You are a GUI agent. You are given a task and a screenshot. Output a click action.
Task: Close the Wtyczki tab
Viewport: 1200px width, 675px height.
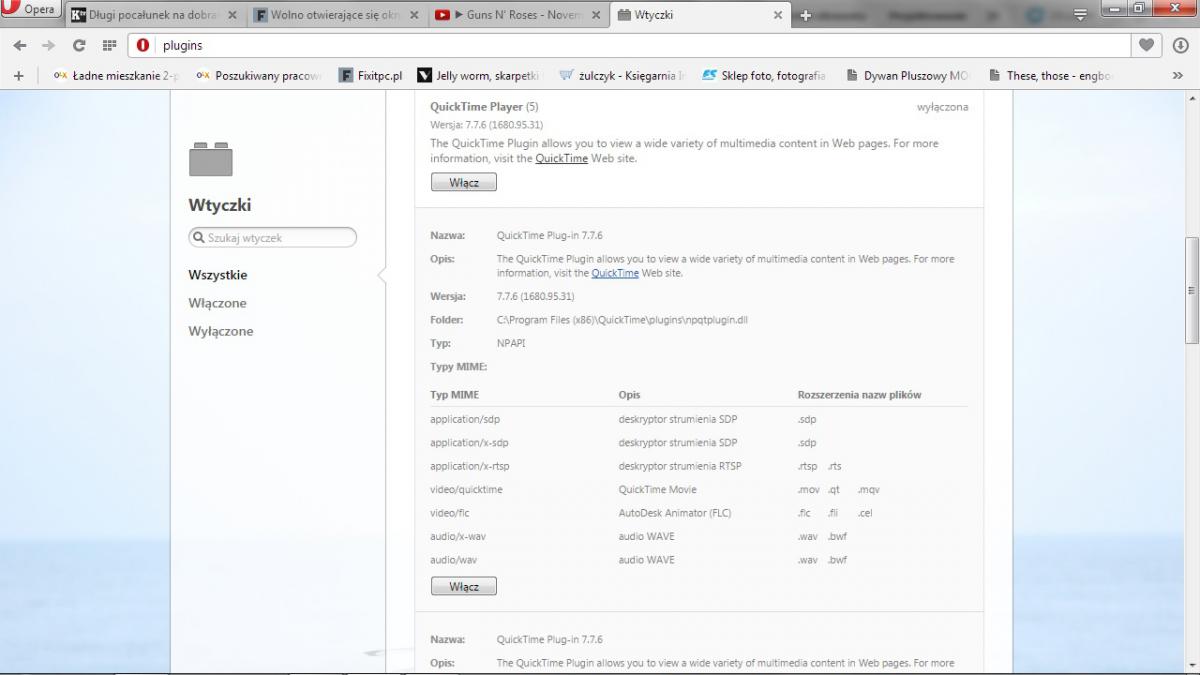pos(778,15)
